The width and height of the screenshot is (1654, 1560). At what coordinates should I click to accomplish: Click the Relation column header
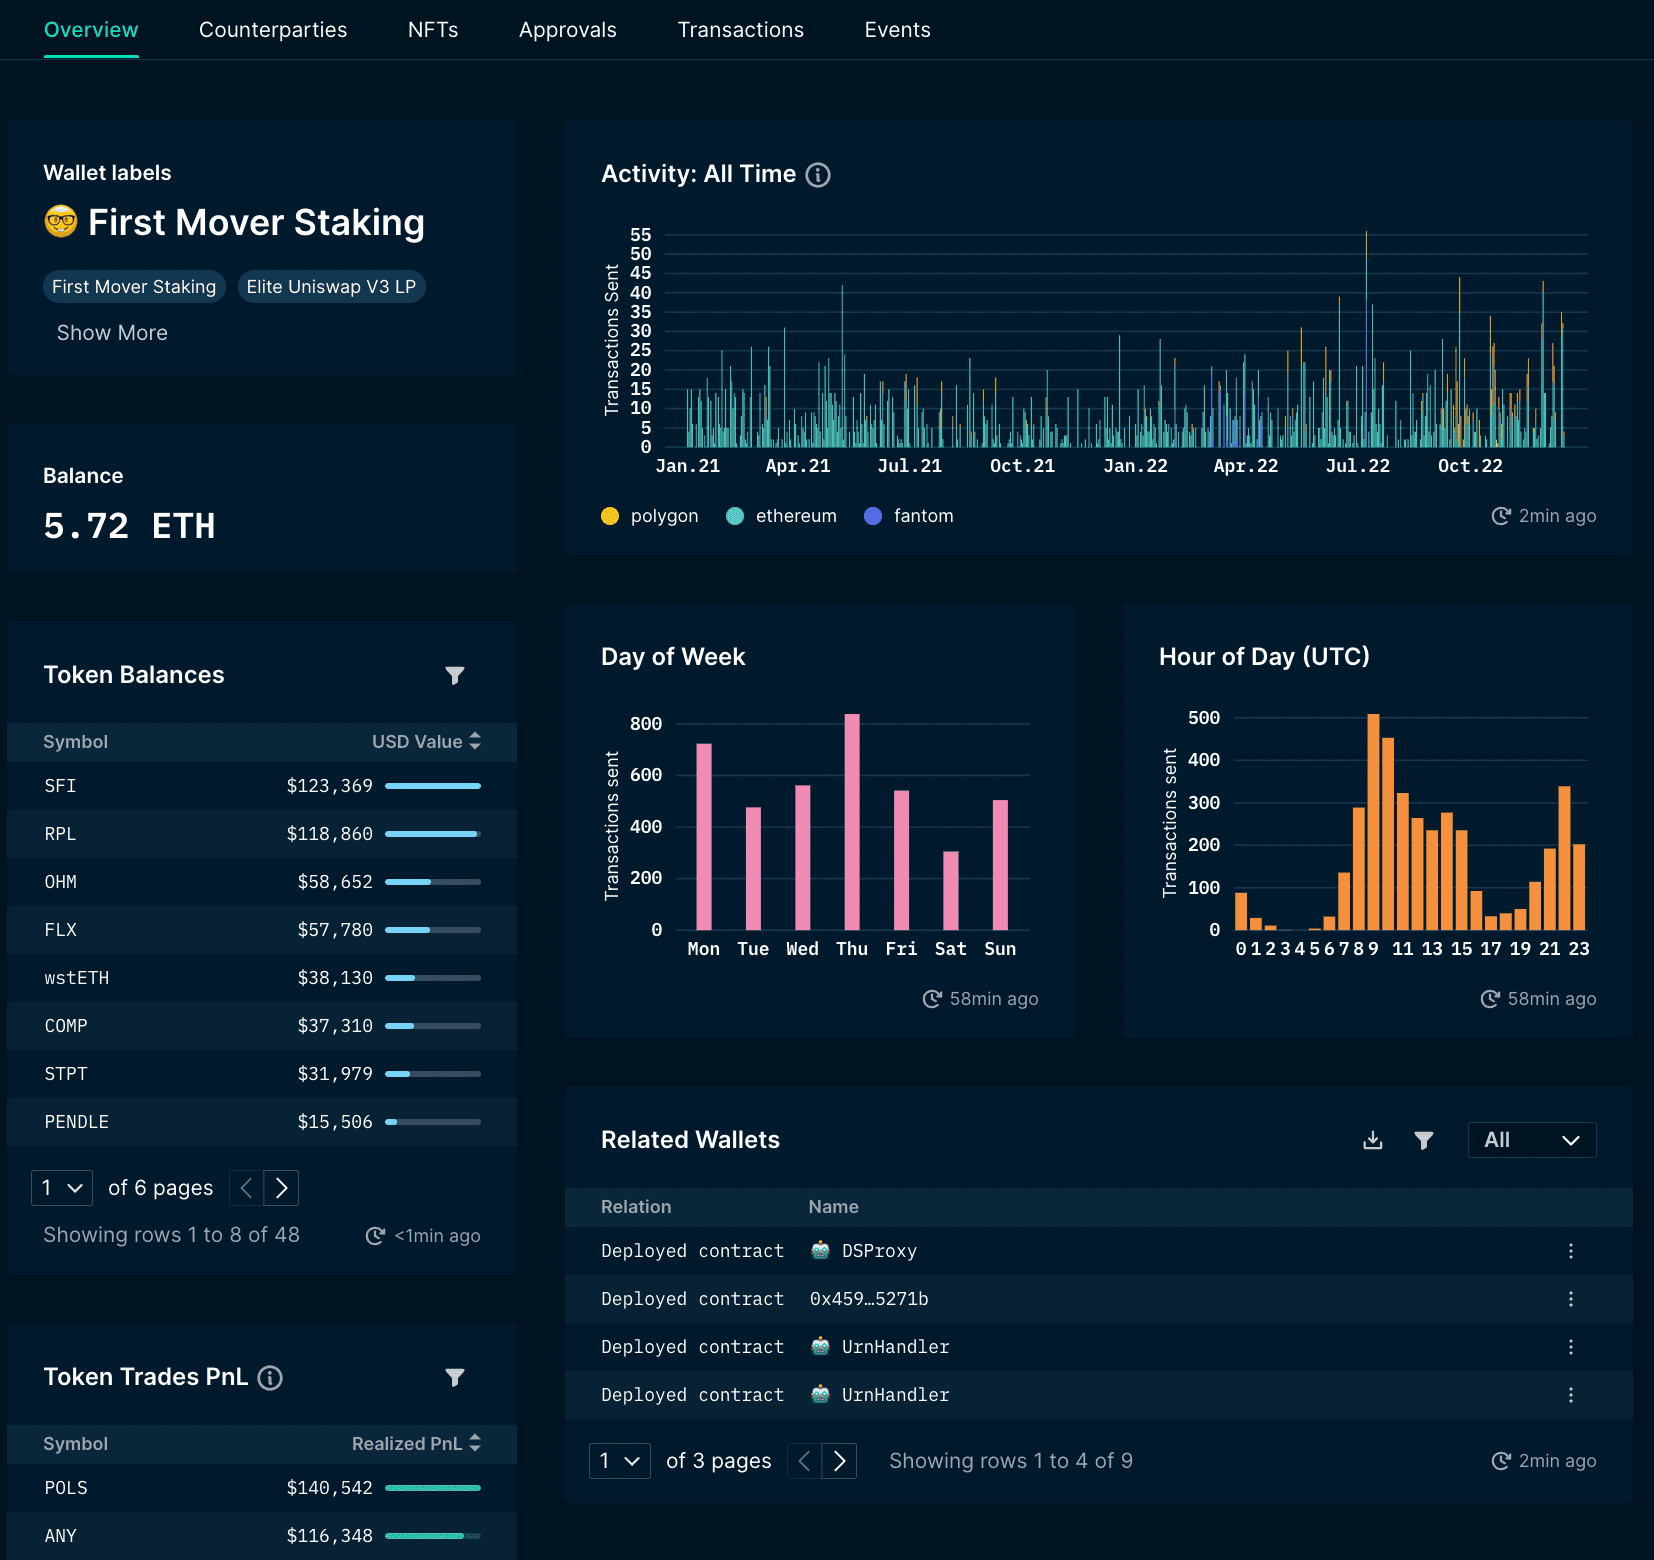(x=636, y=1207)
